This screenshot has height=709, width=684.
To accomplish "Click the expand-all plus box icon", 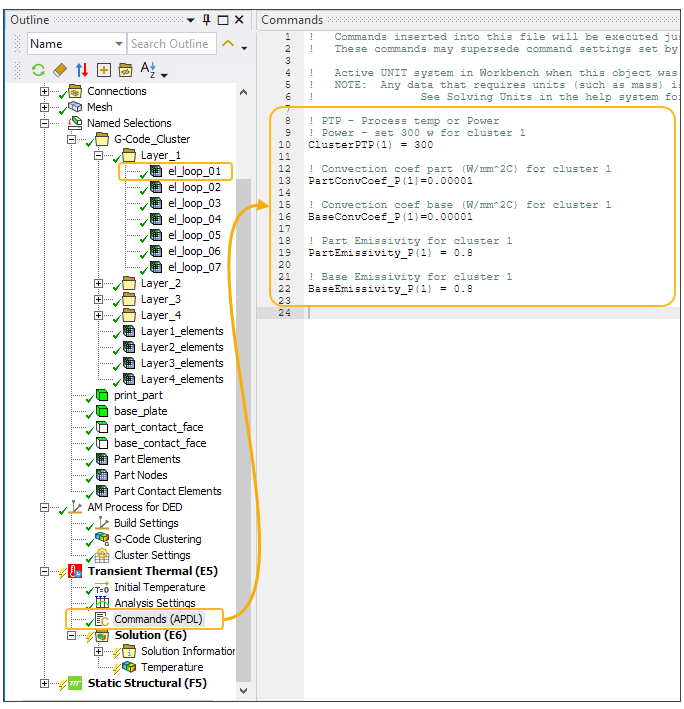I will tap(103, 70).
